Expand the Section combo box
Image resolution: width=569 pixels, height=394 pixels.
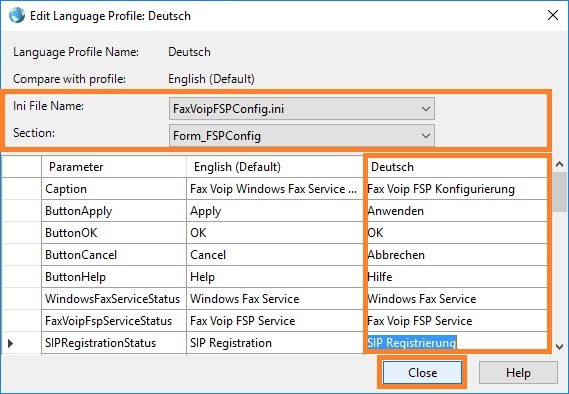click(302, 136)
